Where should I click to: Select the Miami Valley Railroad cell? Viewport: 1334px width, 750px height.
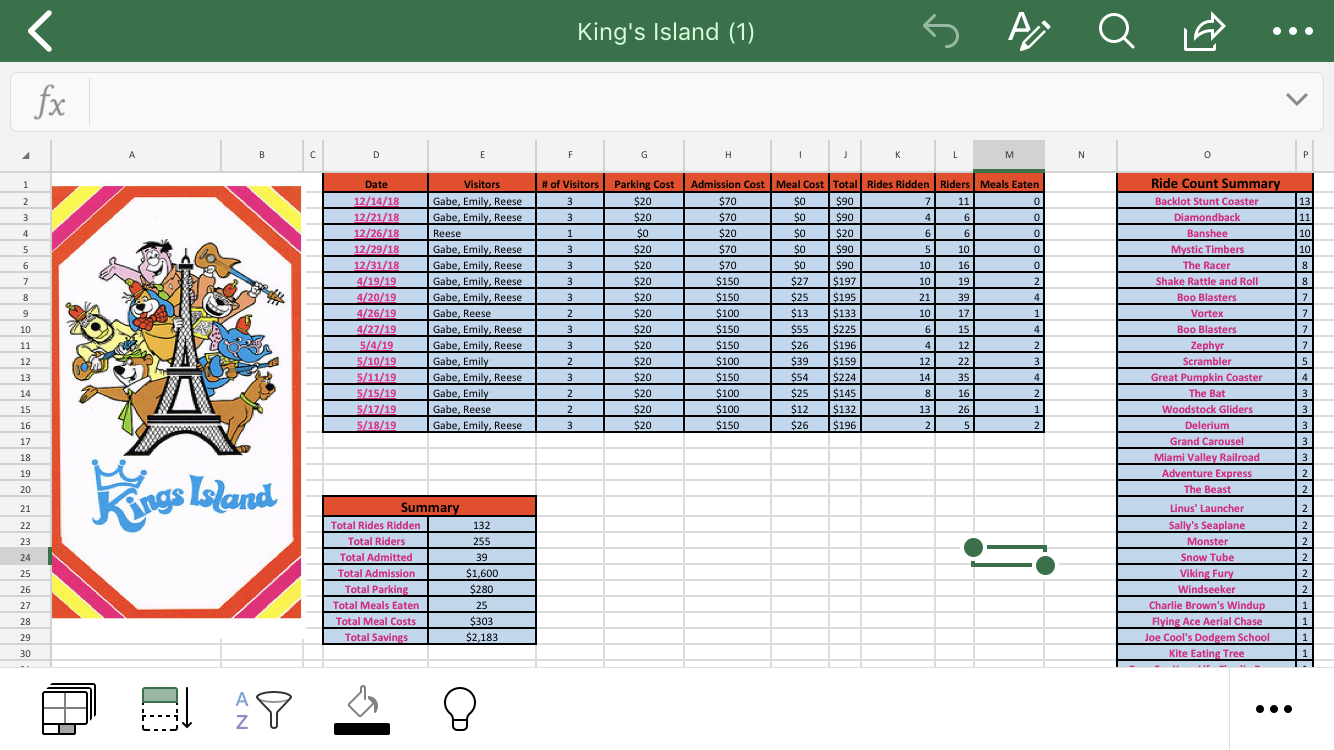coord(1207,457)
